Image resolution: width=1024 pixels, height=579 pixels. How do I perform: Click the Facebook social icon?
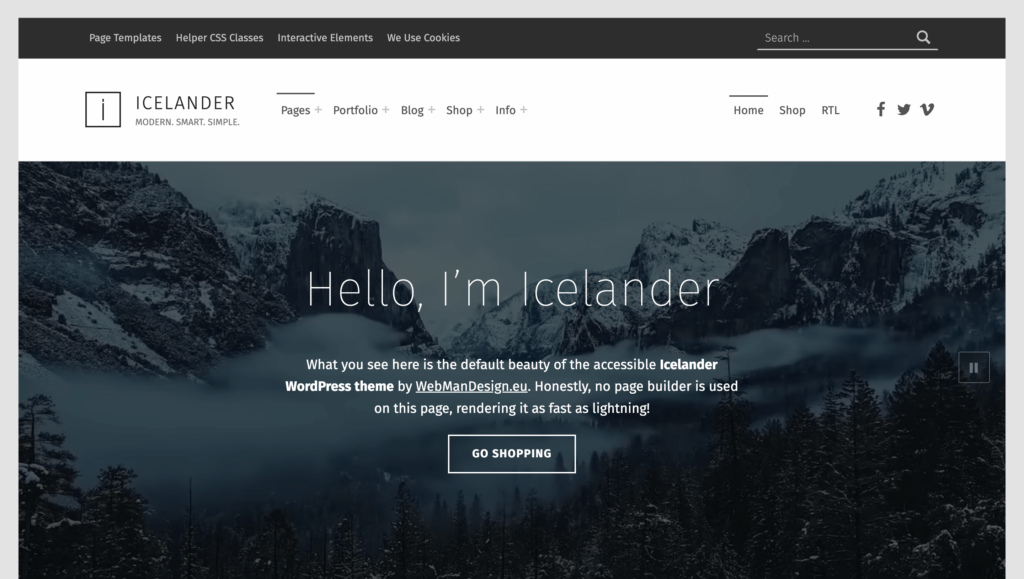click(880, 109)
